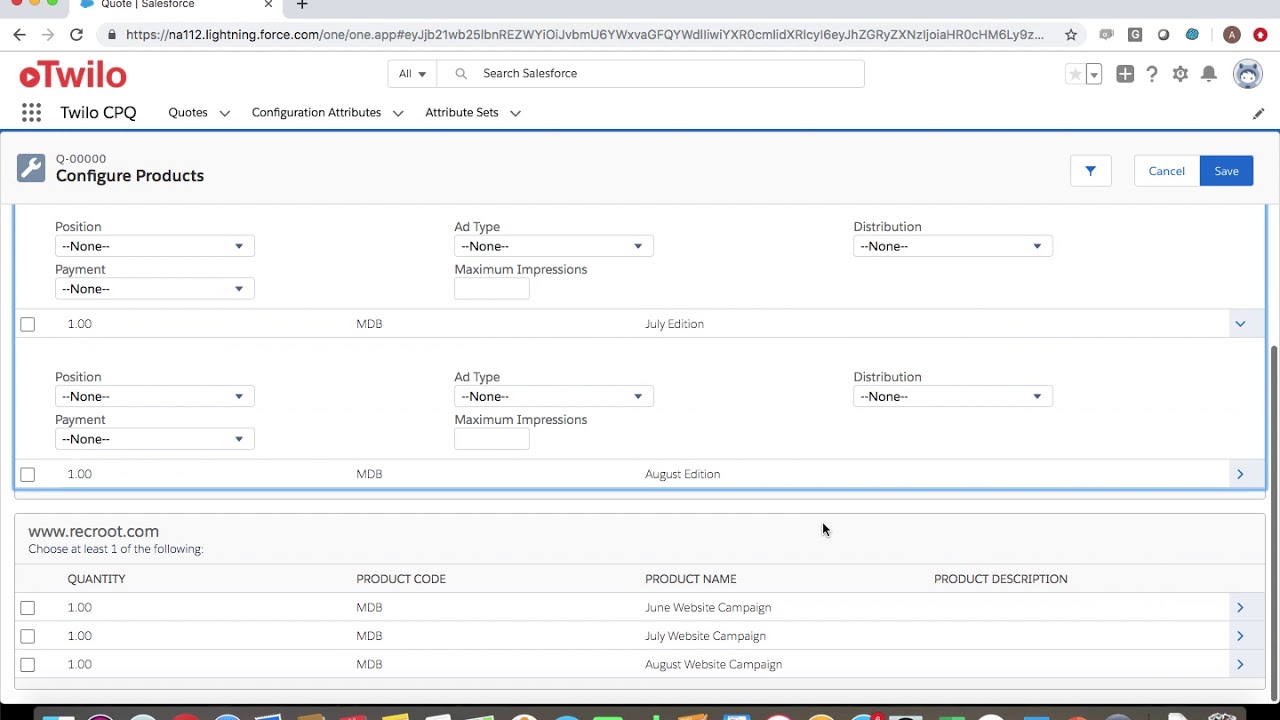1280x720 pixels.
Task: Open the Help question mark icon
Action: (1152, 74)
